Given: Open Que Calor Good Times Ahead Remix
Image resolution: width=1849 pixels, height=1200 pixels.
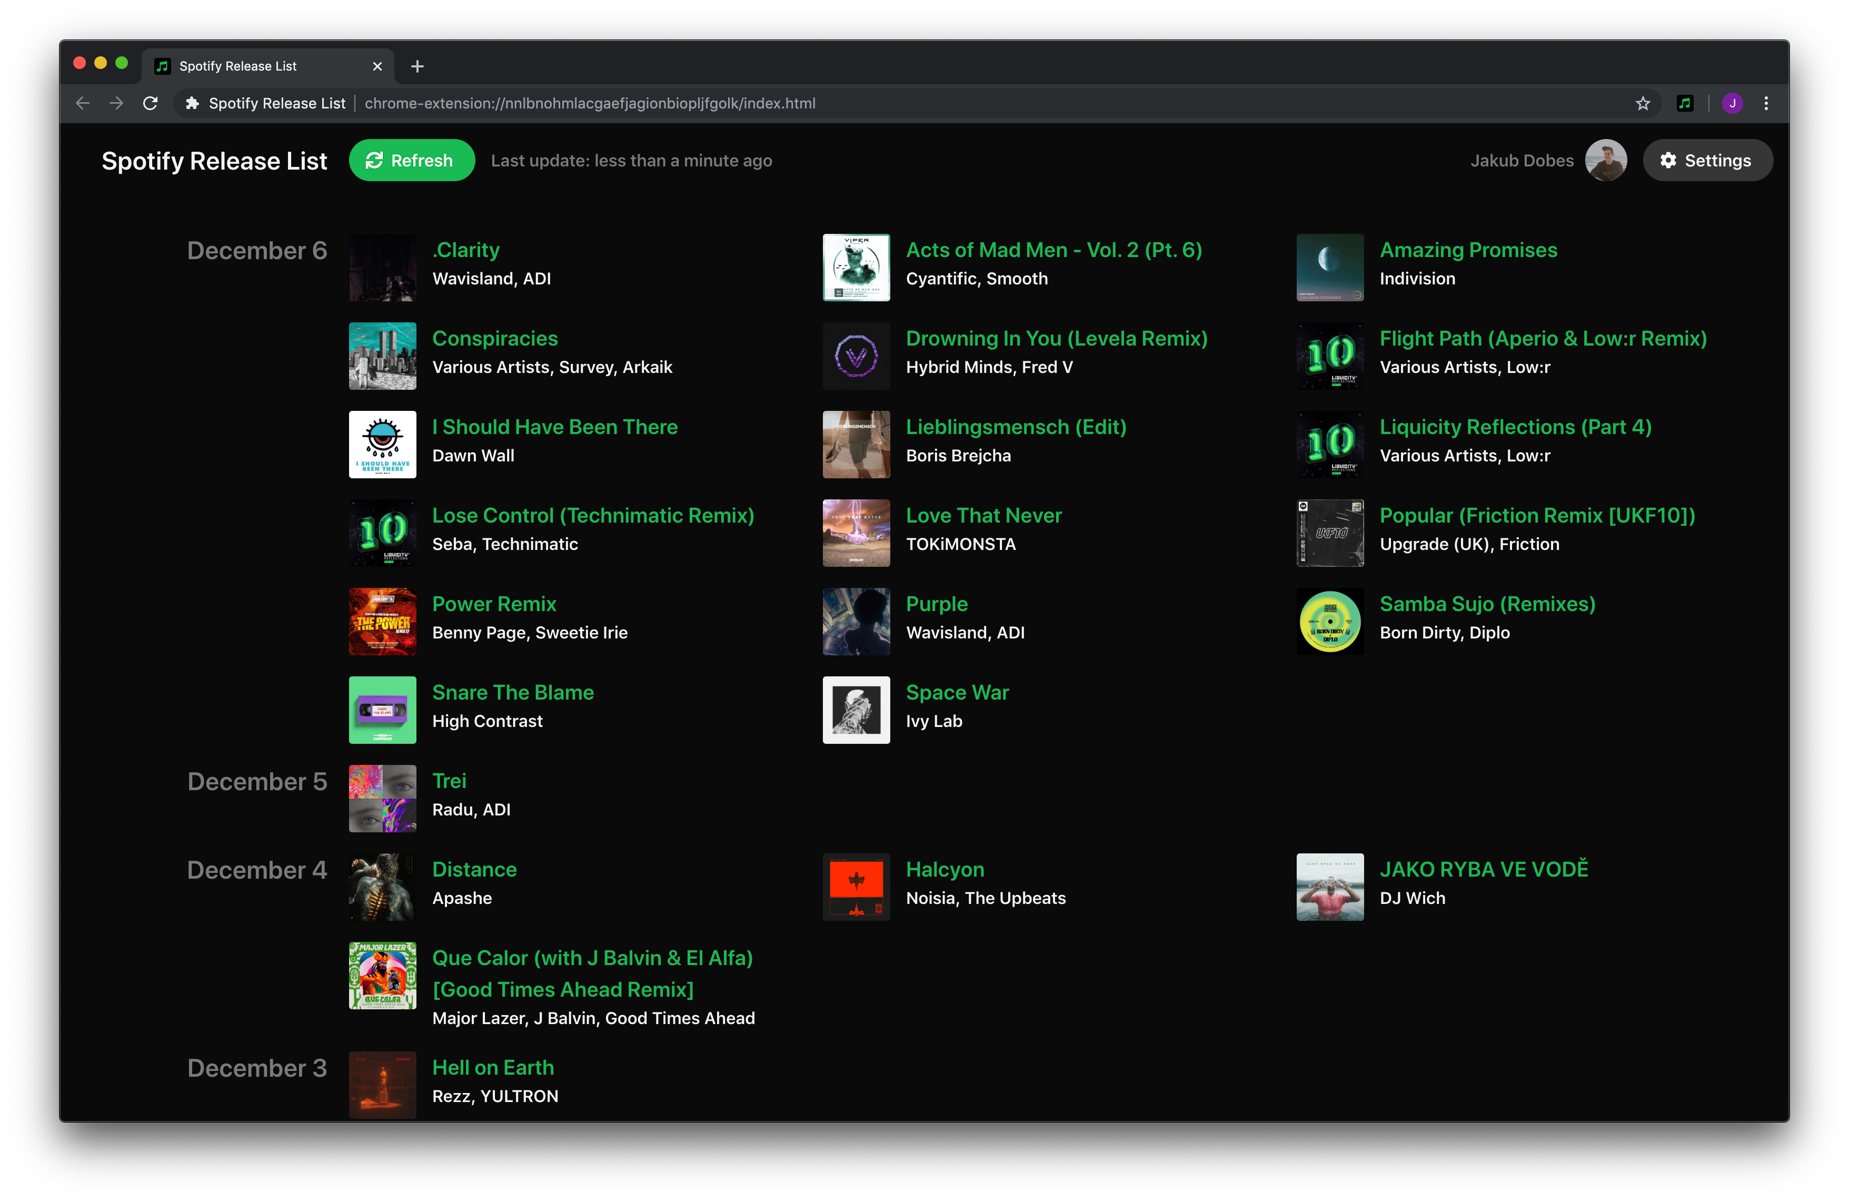Looking at the screenshot, I should [592, 973].
